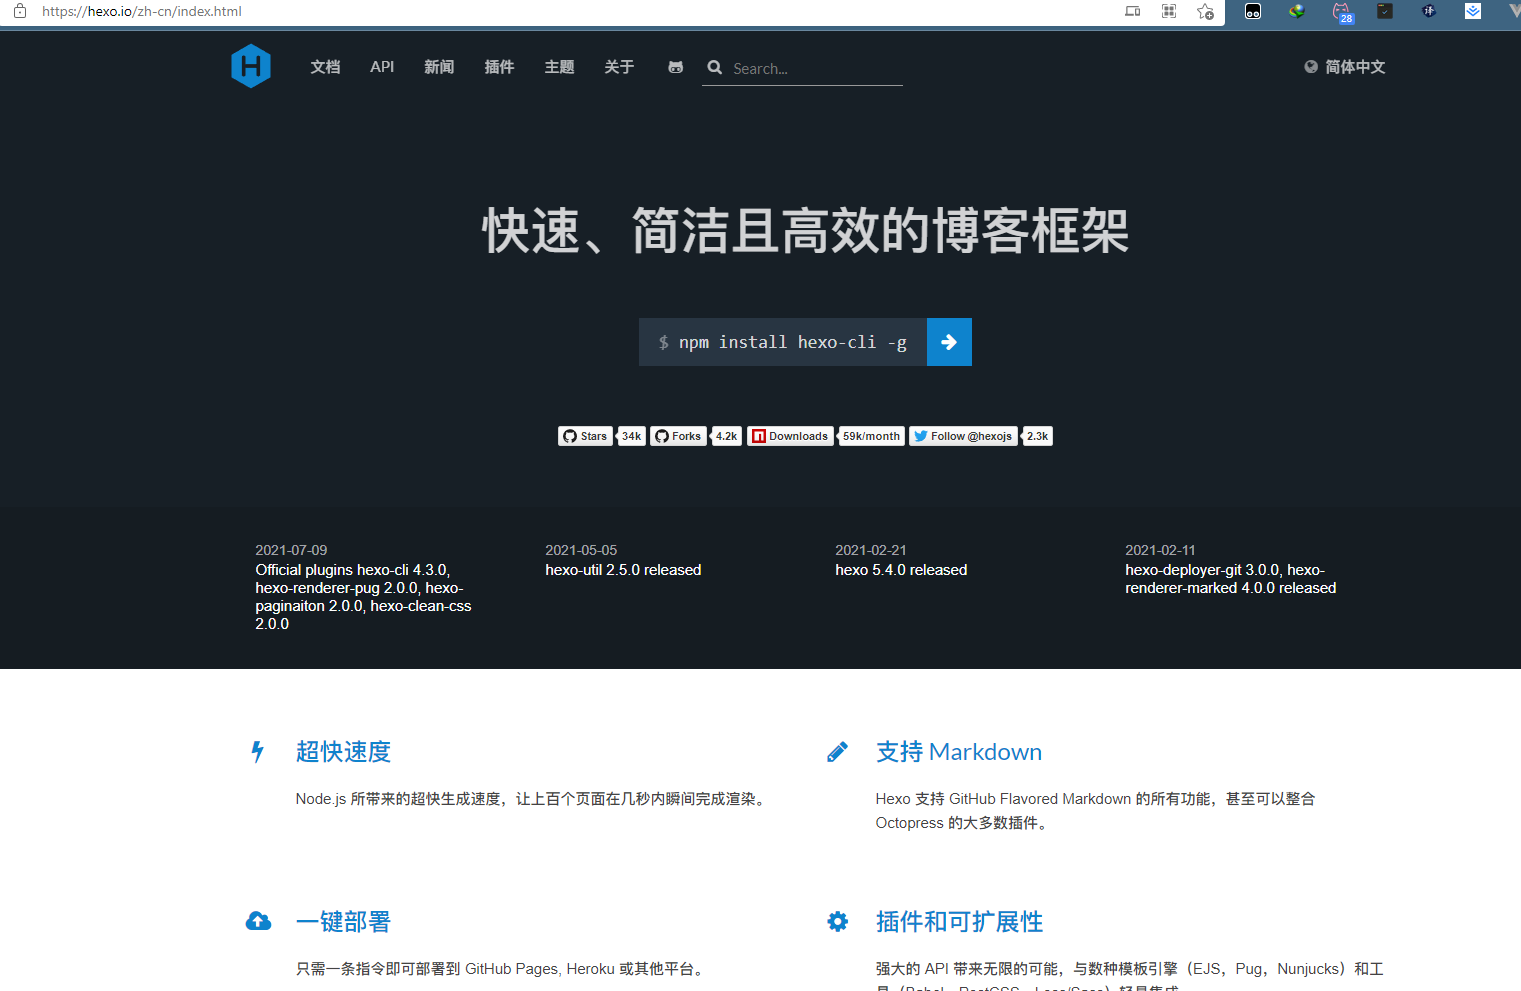Image resolution: width=1521 pixels, height=991 pixels.
Task: Click the add to favorites star icon
Action: coord(1206,12)
